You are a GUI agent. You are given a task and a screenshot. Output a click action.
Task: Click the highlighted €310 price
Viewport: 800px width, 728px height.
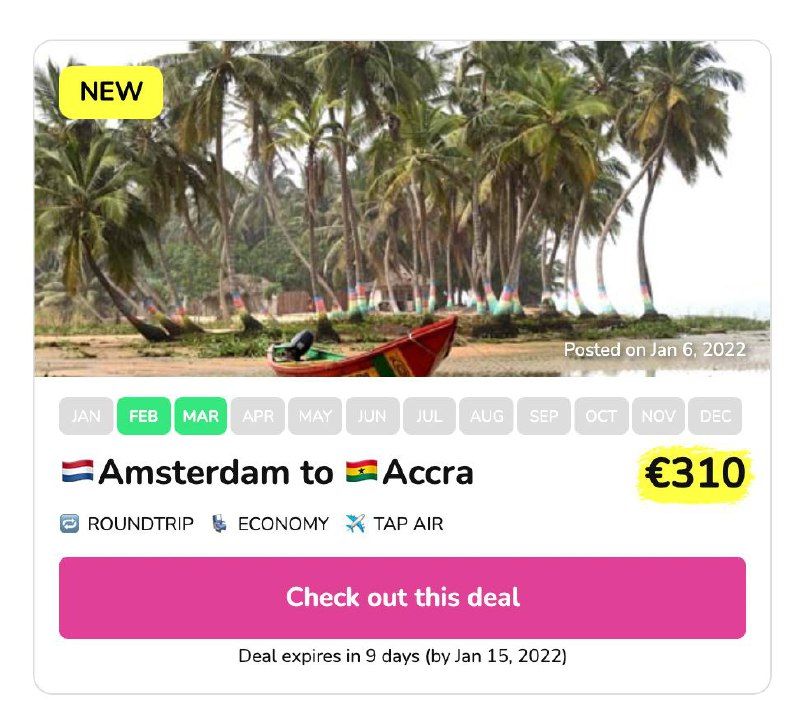click(x=695, y=474)
